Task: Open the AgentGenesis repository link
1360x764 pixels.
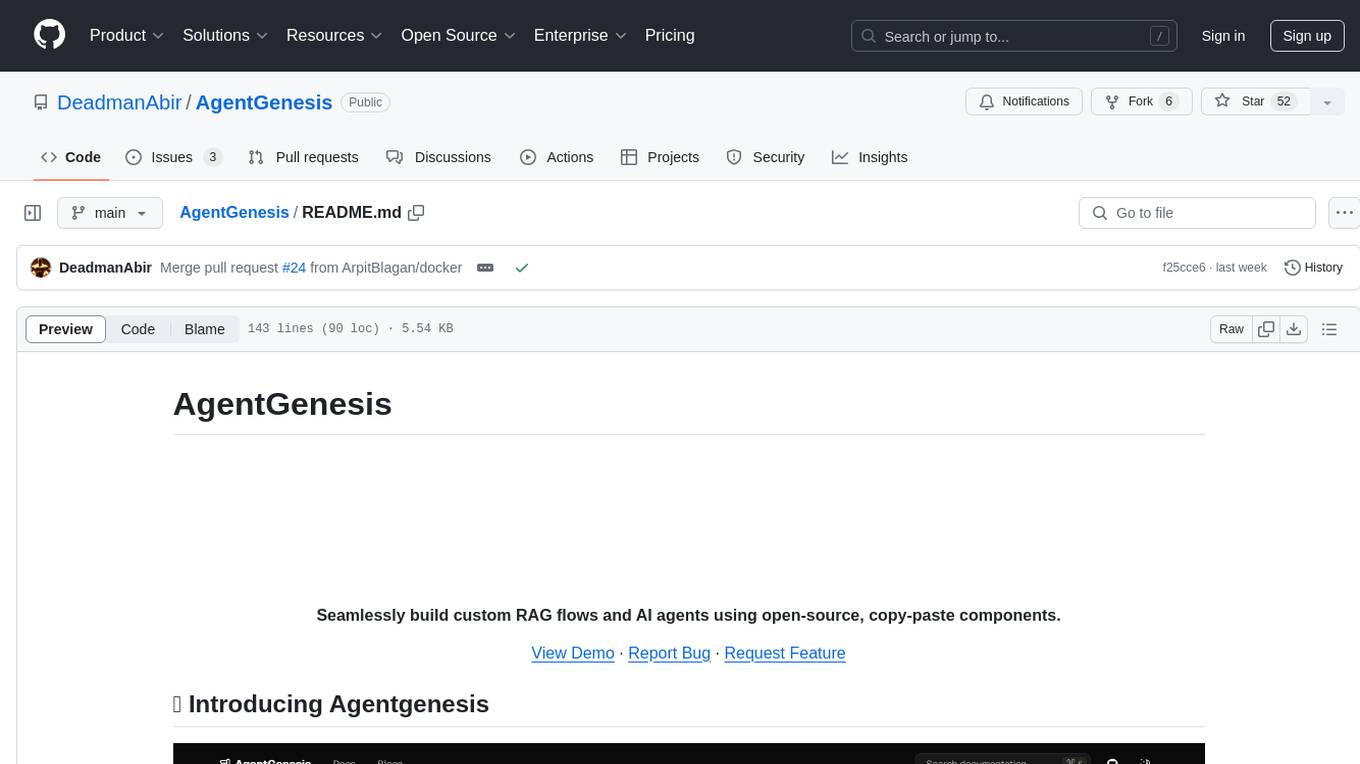Action: (264, 102)
